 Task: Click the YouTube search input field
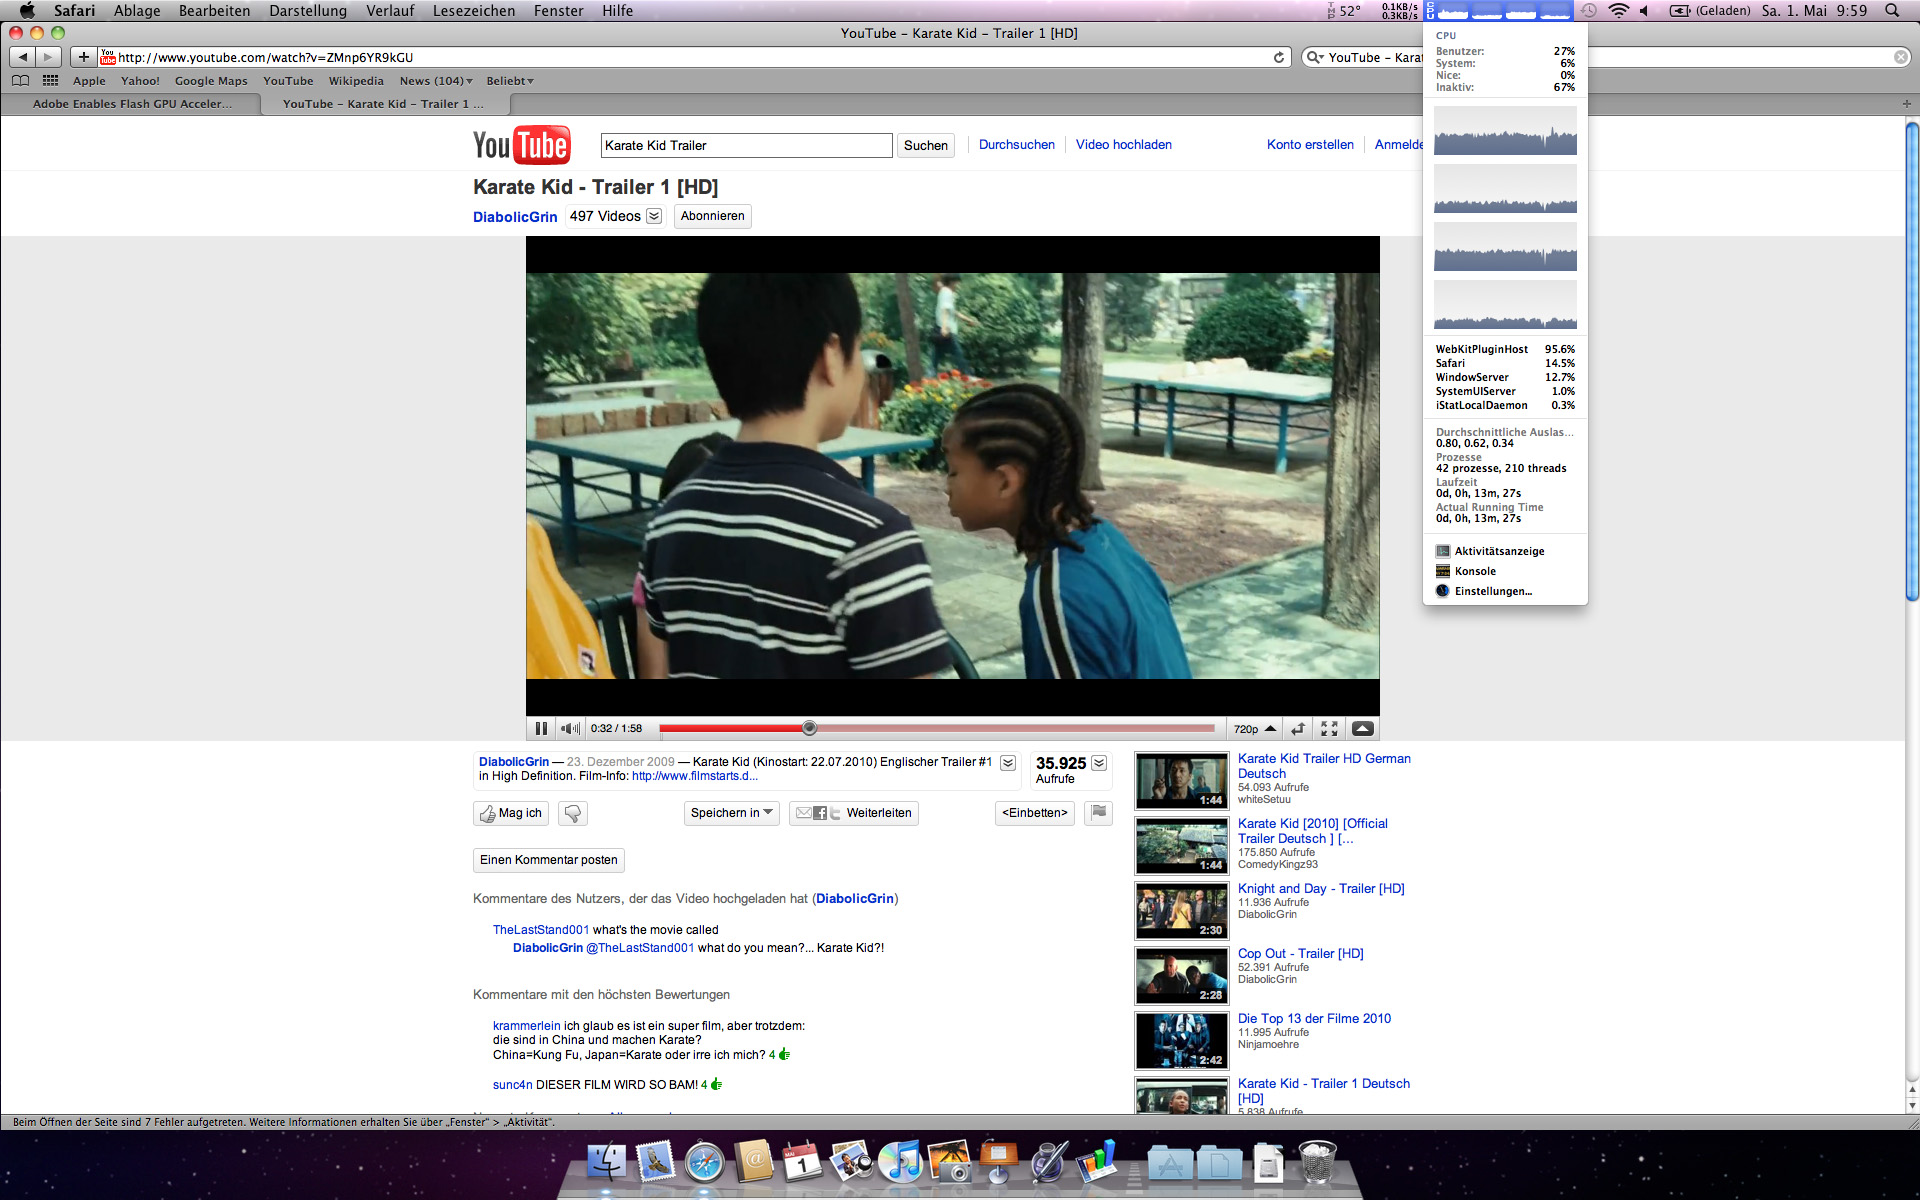click(x=746, y=145)
